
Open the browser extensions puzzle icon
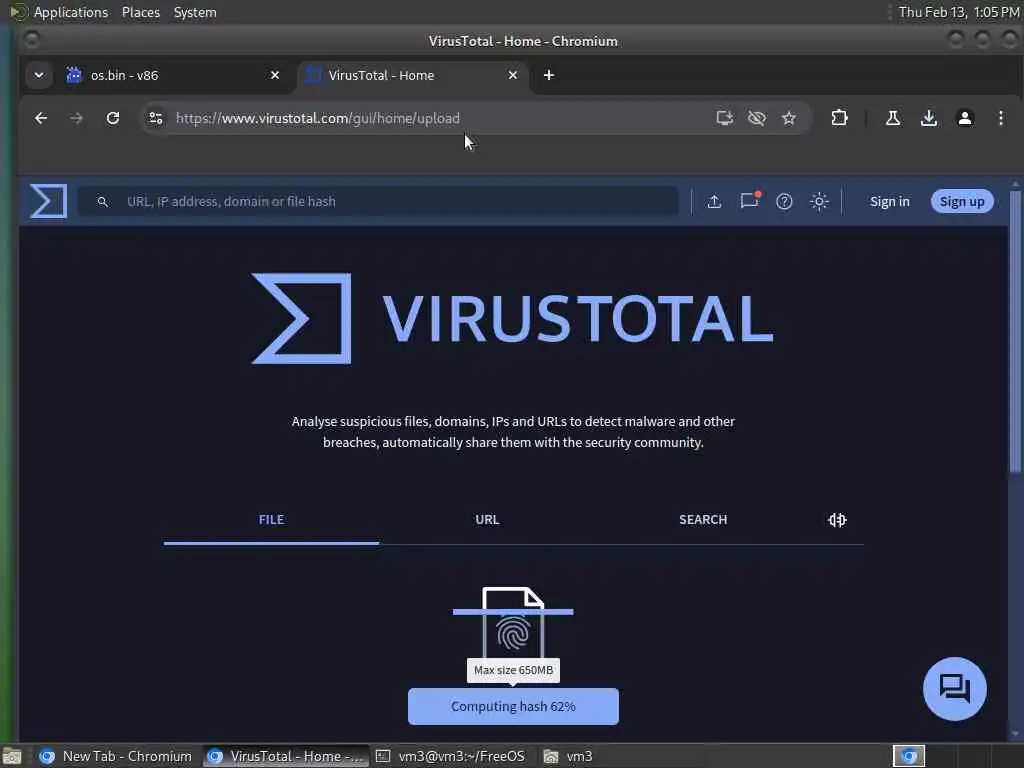[839, 118]
